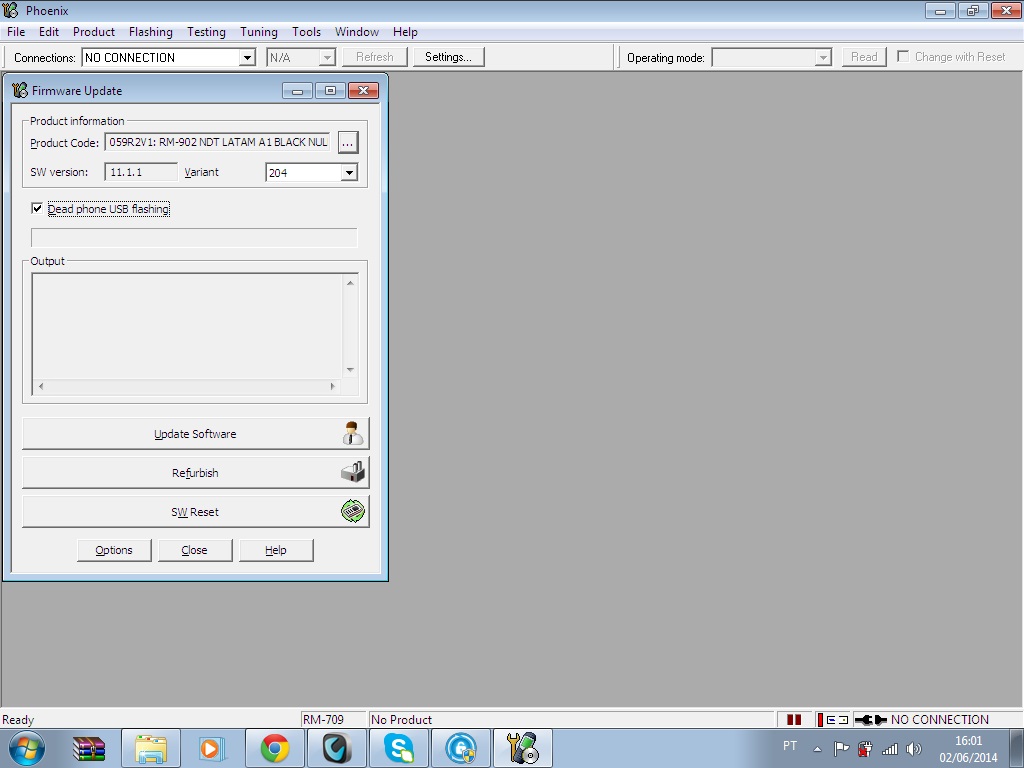The height and width of the screenshot is (768, 1024).
Task: Click the Phoenix application title icon
Action: [x=10, y=10]
